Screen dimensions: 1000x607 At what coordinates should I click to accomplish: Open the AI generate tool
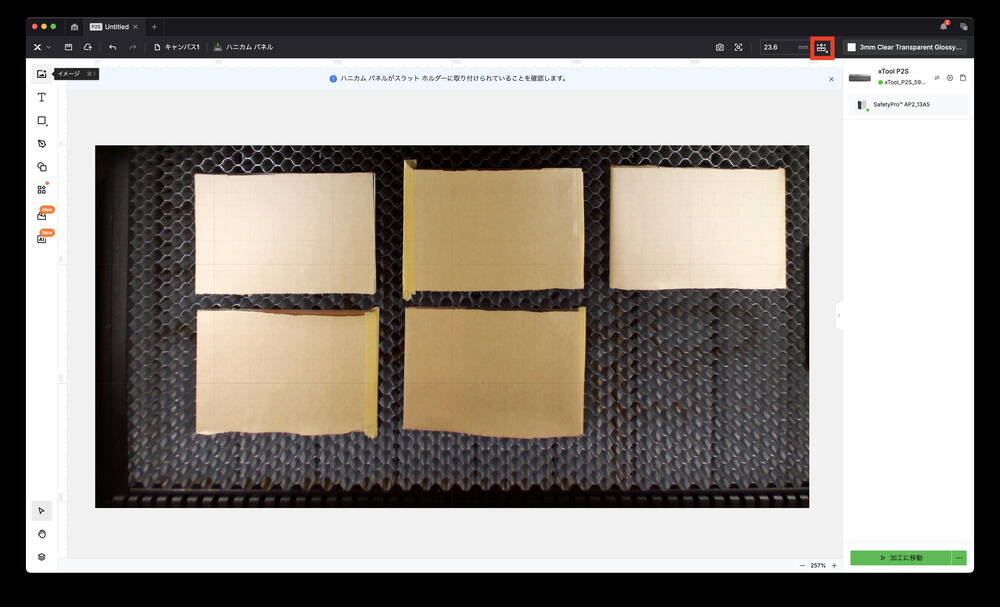coord(41,239)
